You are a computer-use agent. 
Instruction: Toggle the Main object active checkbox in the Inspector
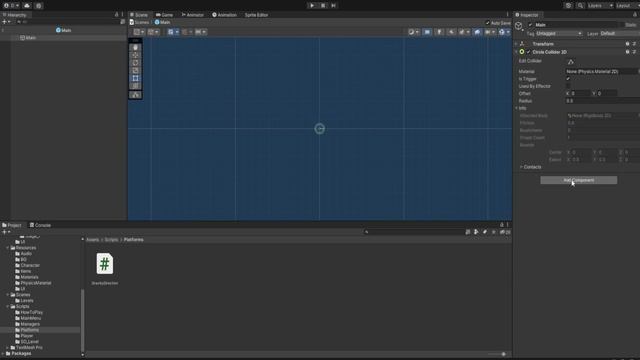tap(530, 24)
